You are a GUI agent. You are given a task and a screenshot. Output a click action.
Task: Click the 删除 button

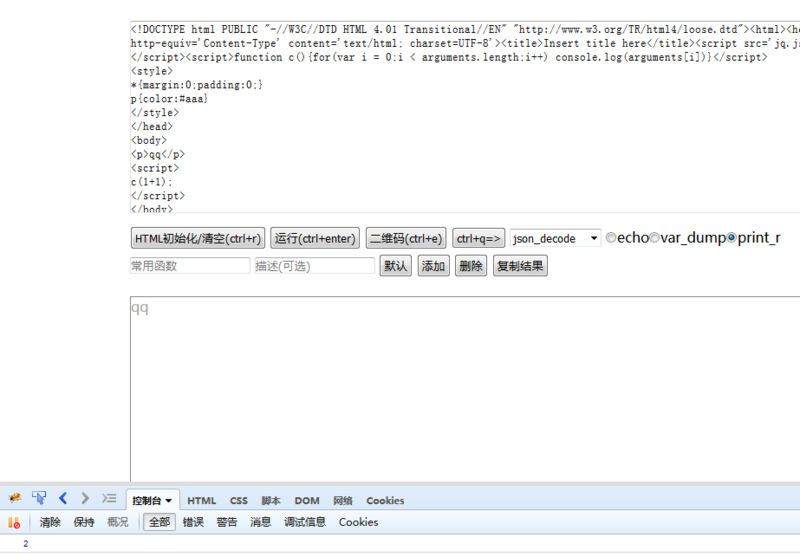(471, 266)
